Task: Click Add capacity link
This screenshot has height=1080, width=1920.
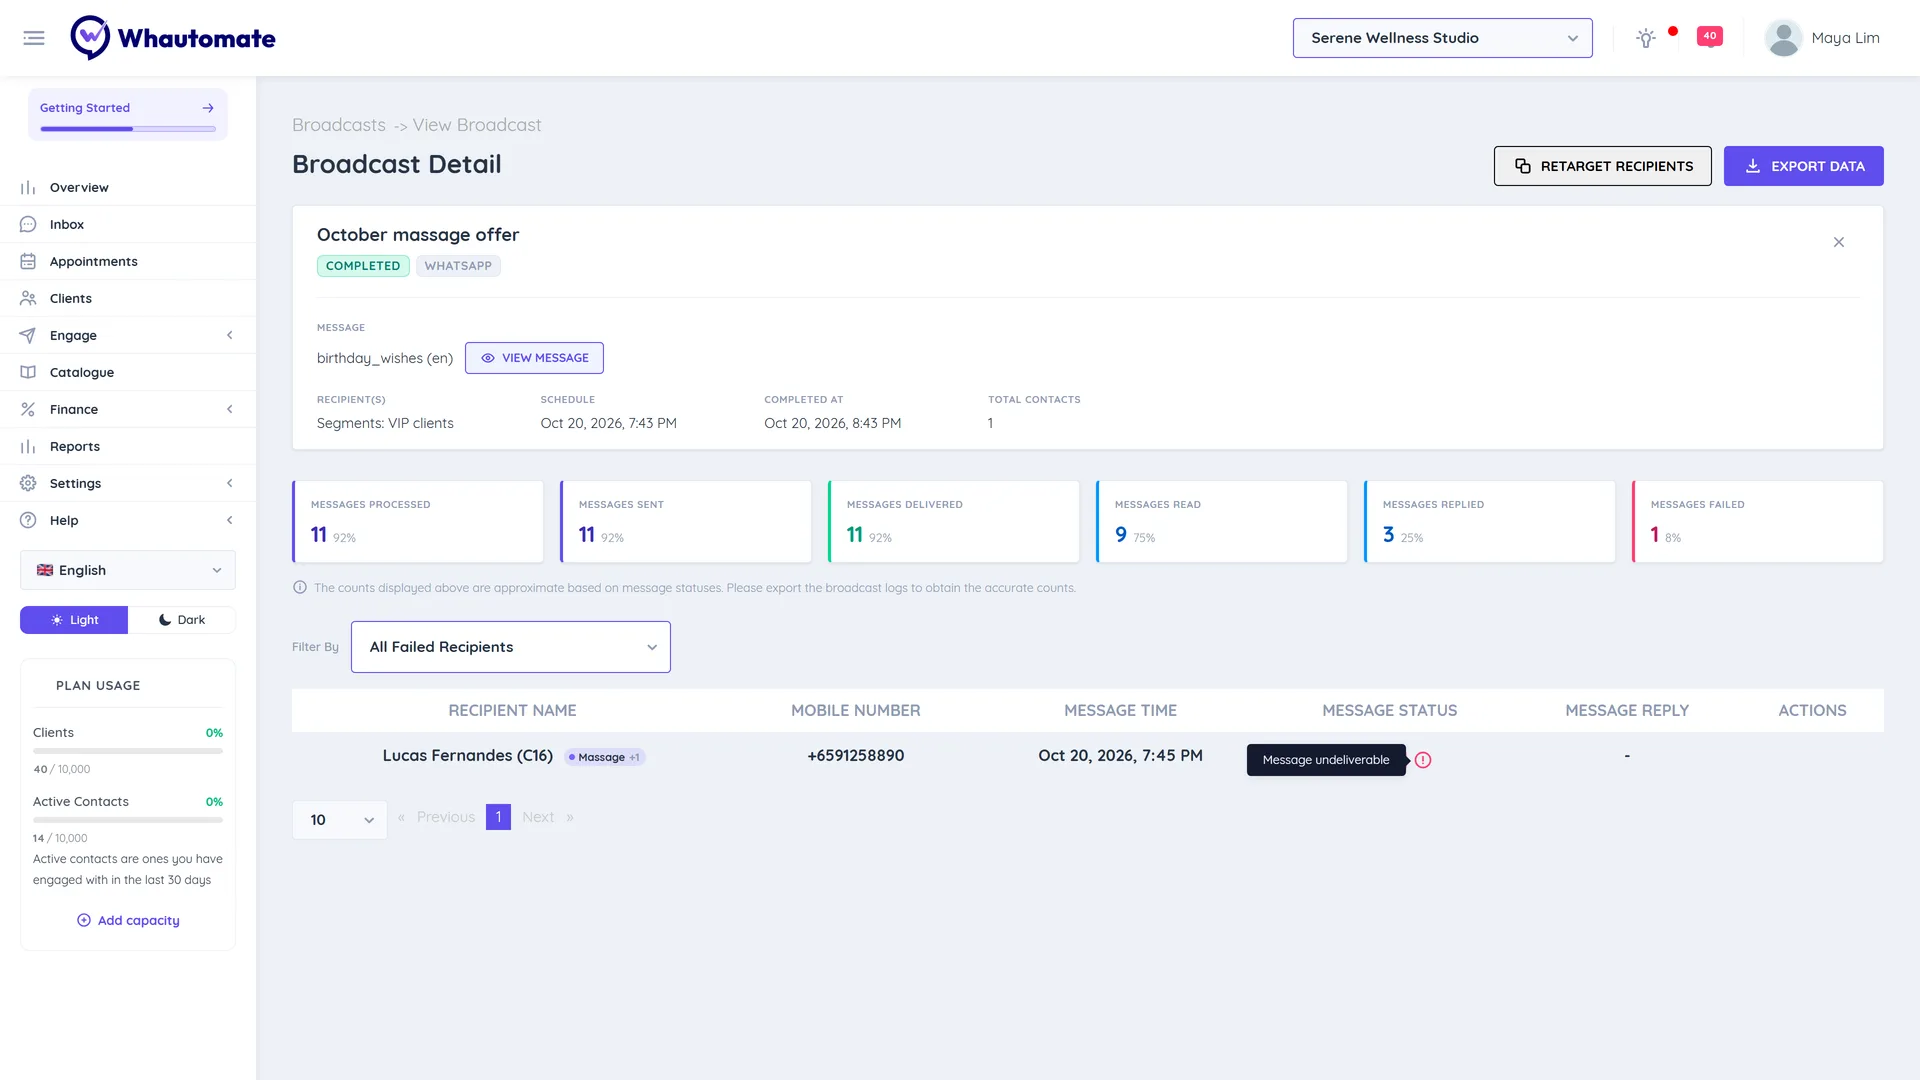Action: (128, 920)
